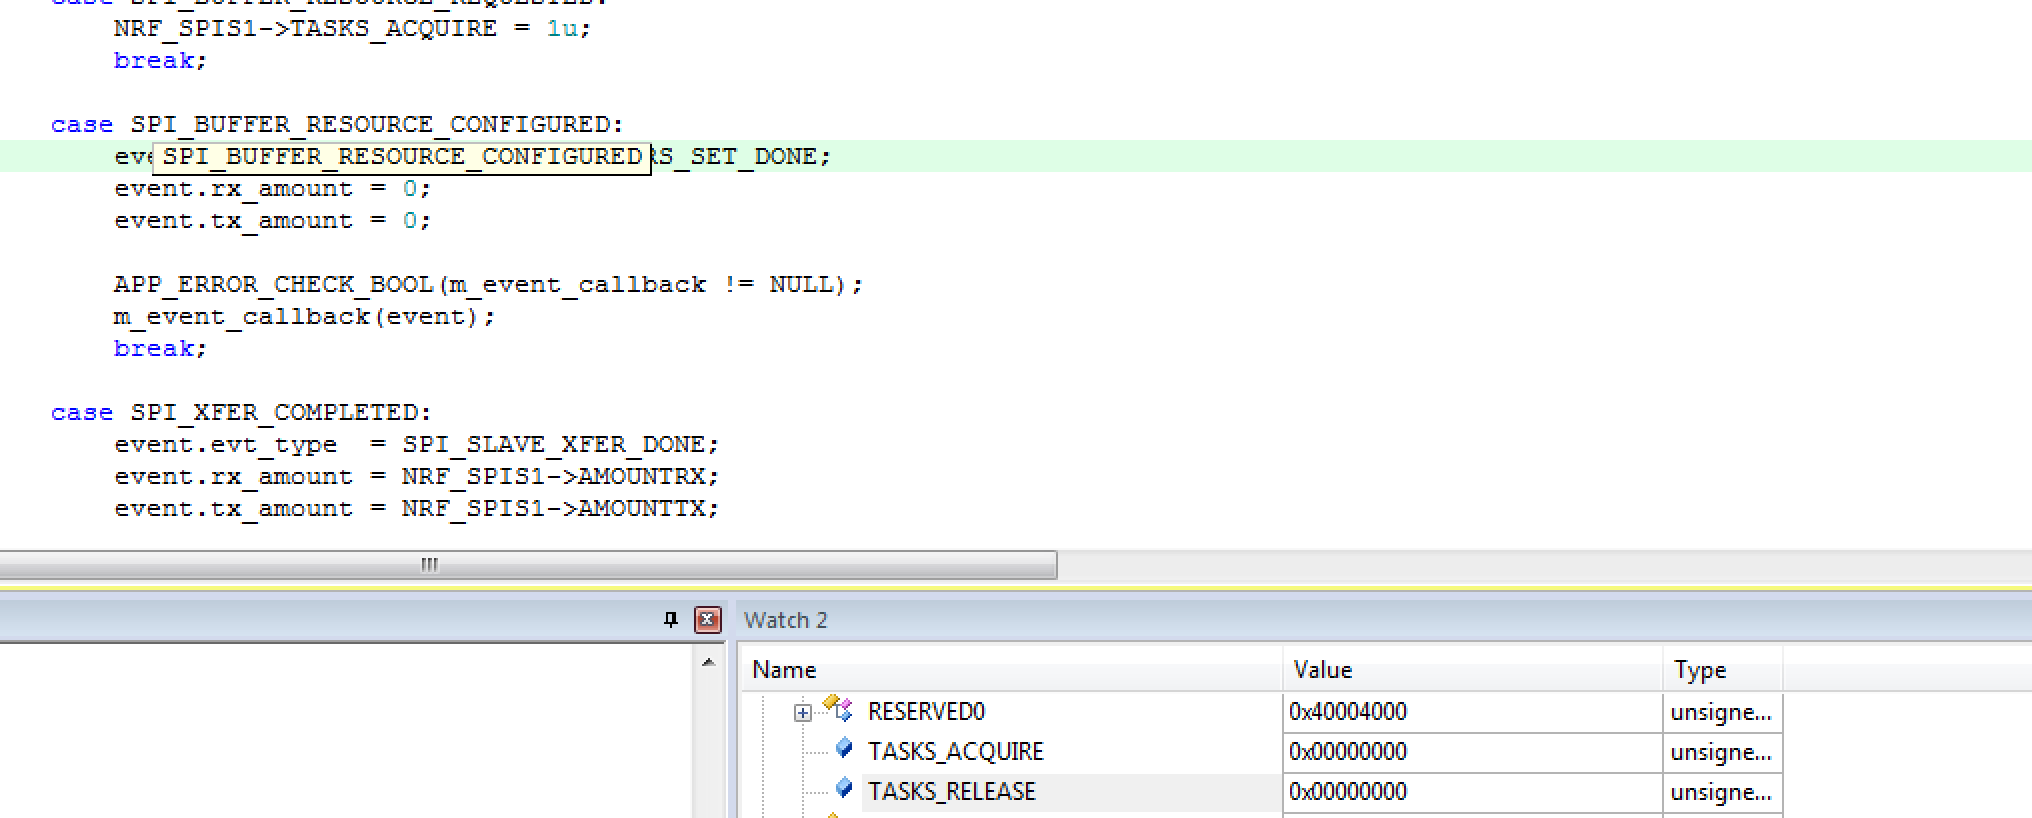Click the left panel scroll-up arrow

pyautogui.click(x=708, y=662)
